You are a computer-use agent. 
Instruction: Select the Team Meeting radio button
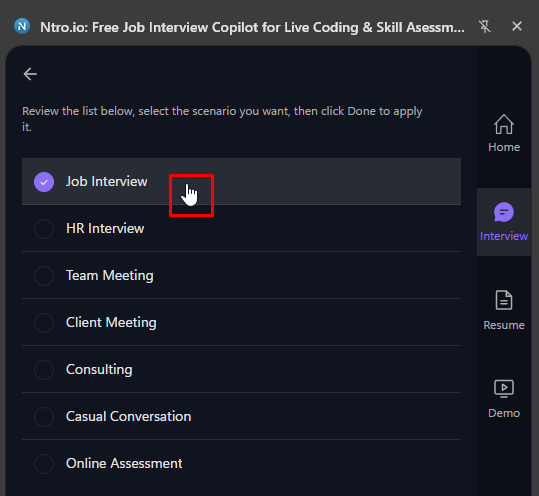click(x=44, y=276)
